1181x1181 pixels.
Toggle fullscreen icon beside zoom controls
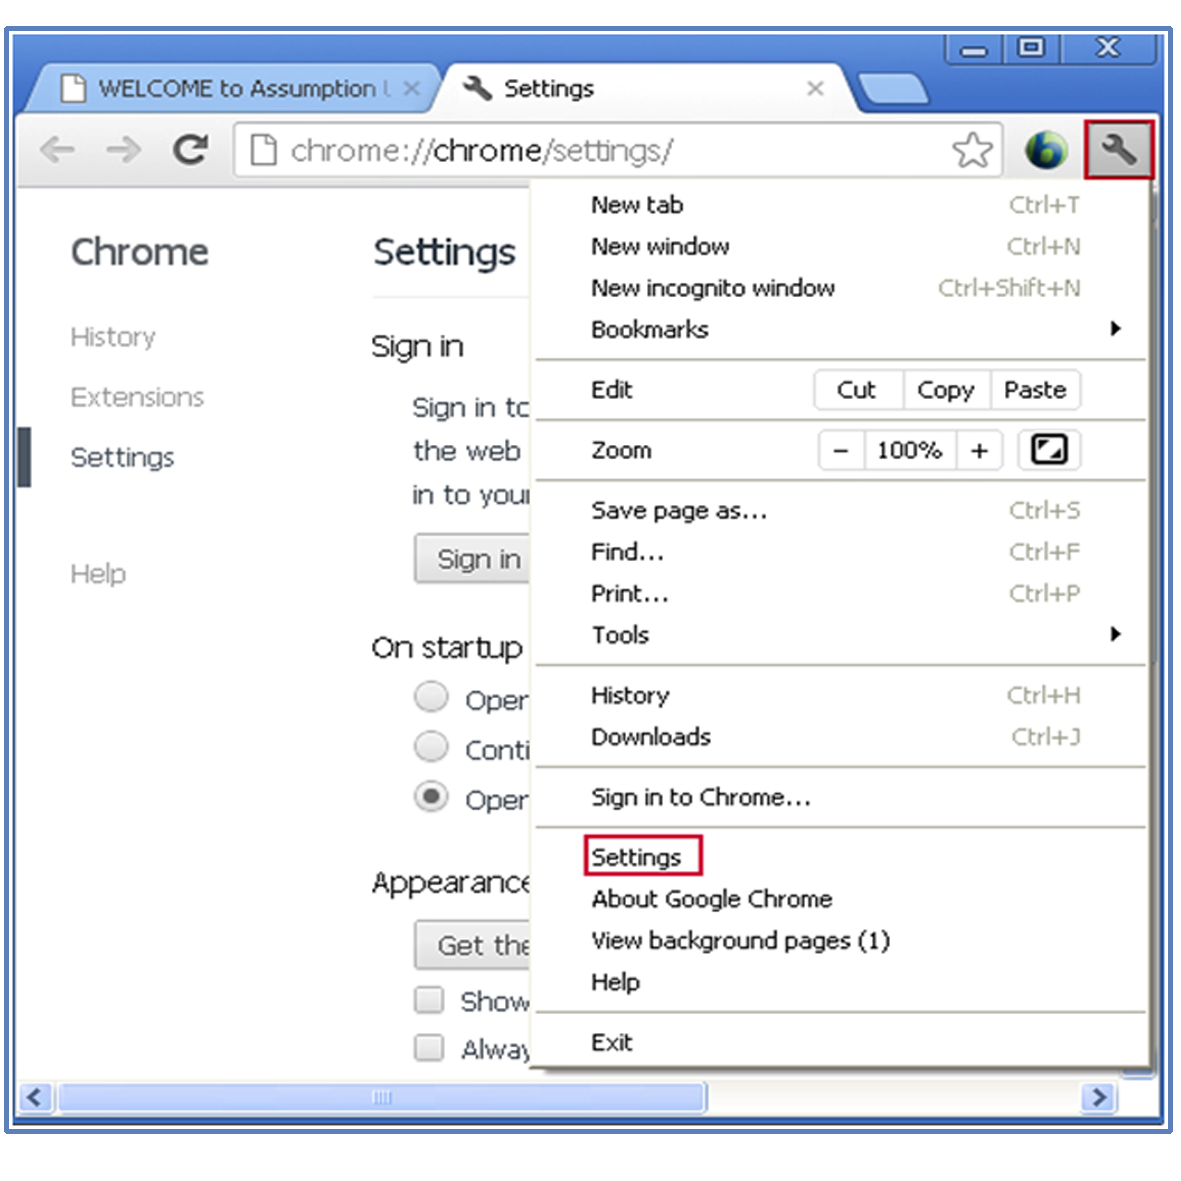point(1048,450)
